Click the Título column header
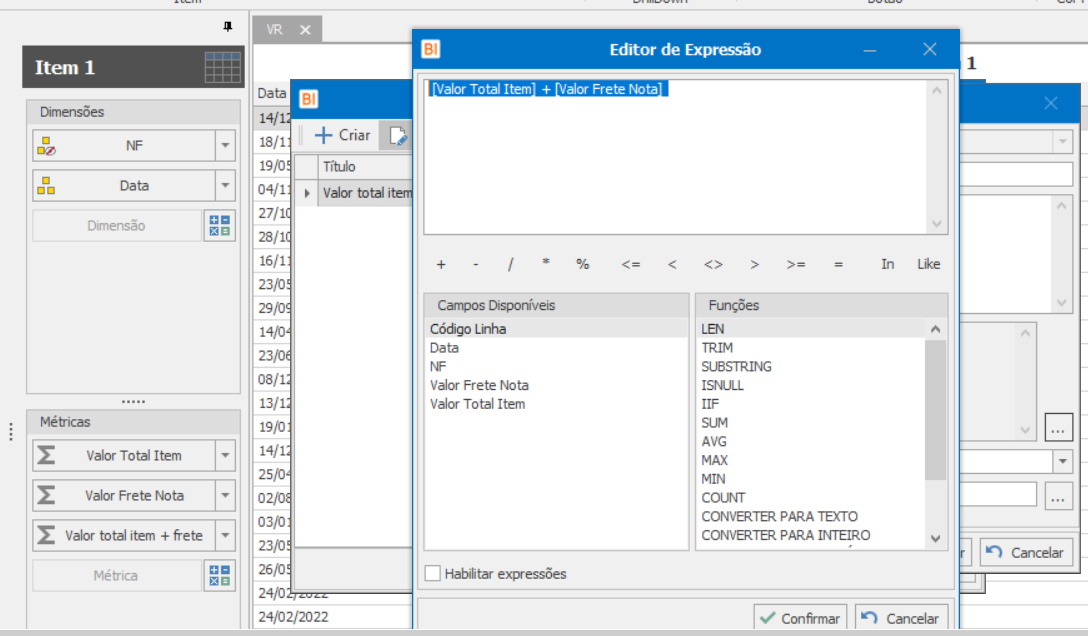Image resolution: width=1088 pixels, height=636 pixels. pos(366,167)
